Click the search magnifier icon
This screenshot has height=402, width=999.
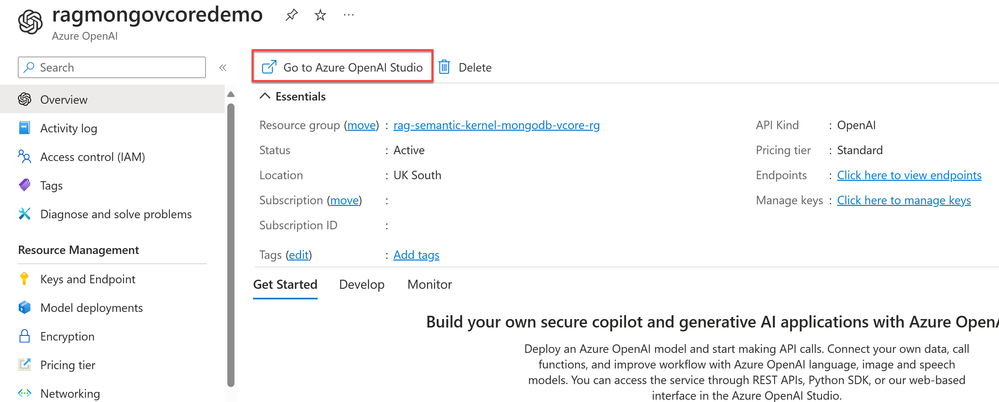(x=29, y=68)
